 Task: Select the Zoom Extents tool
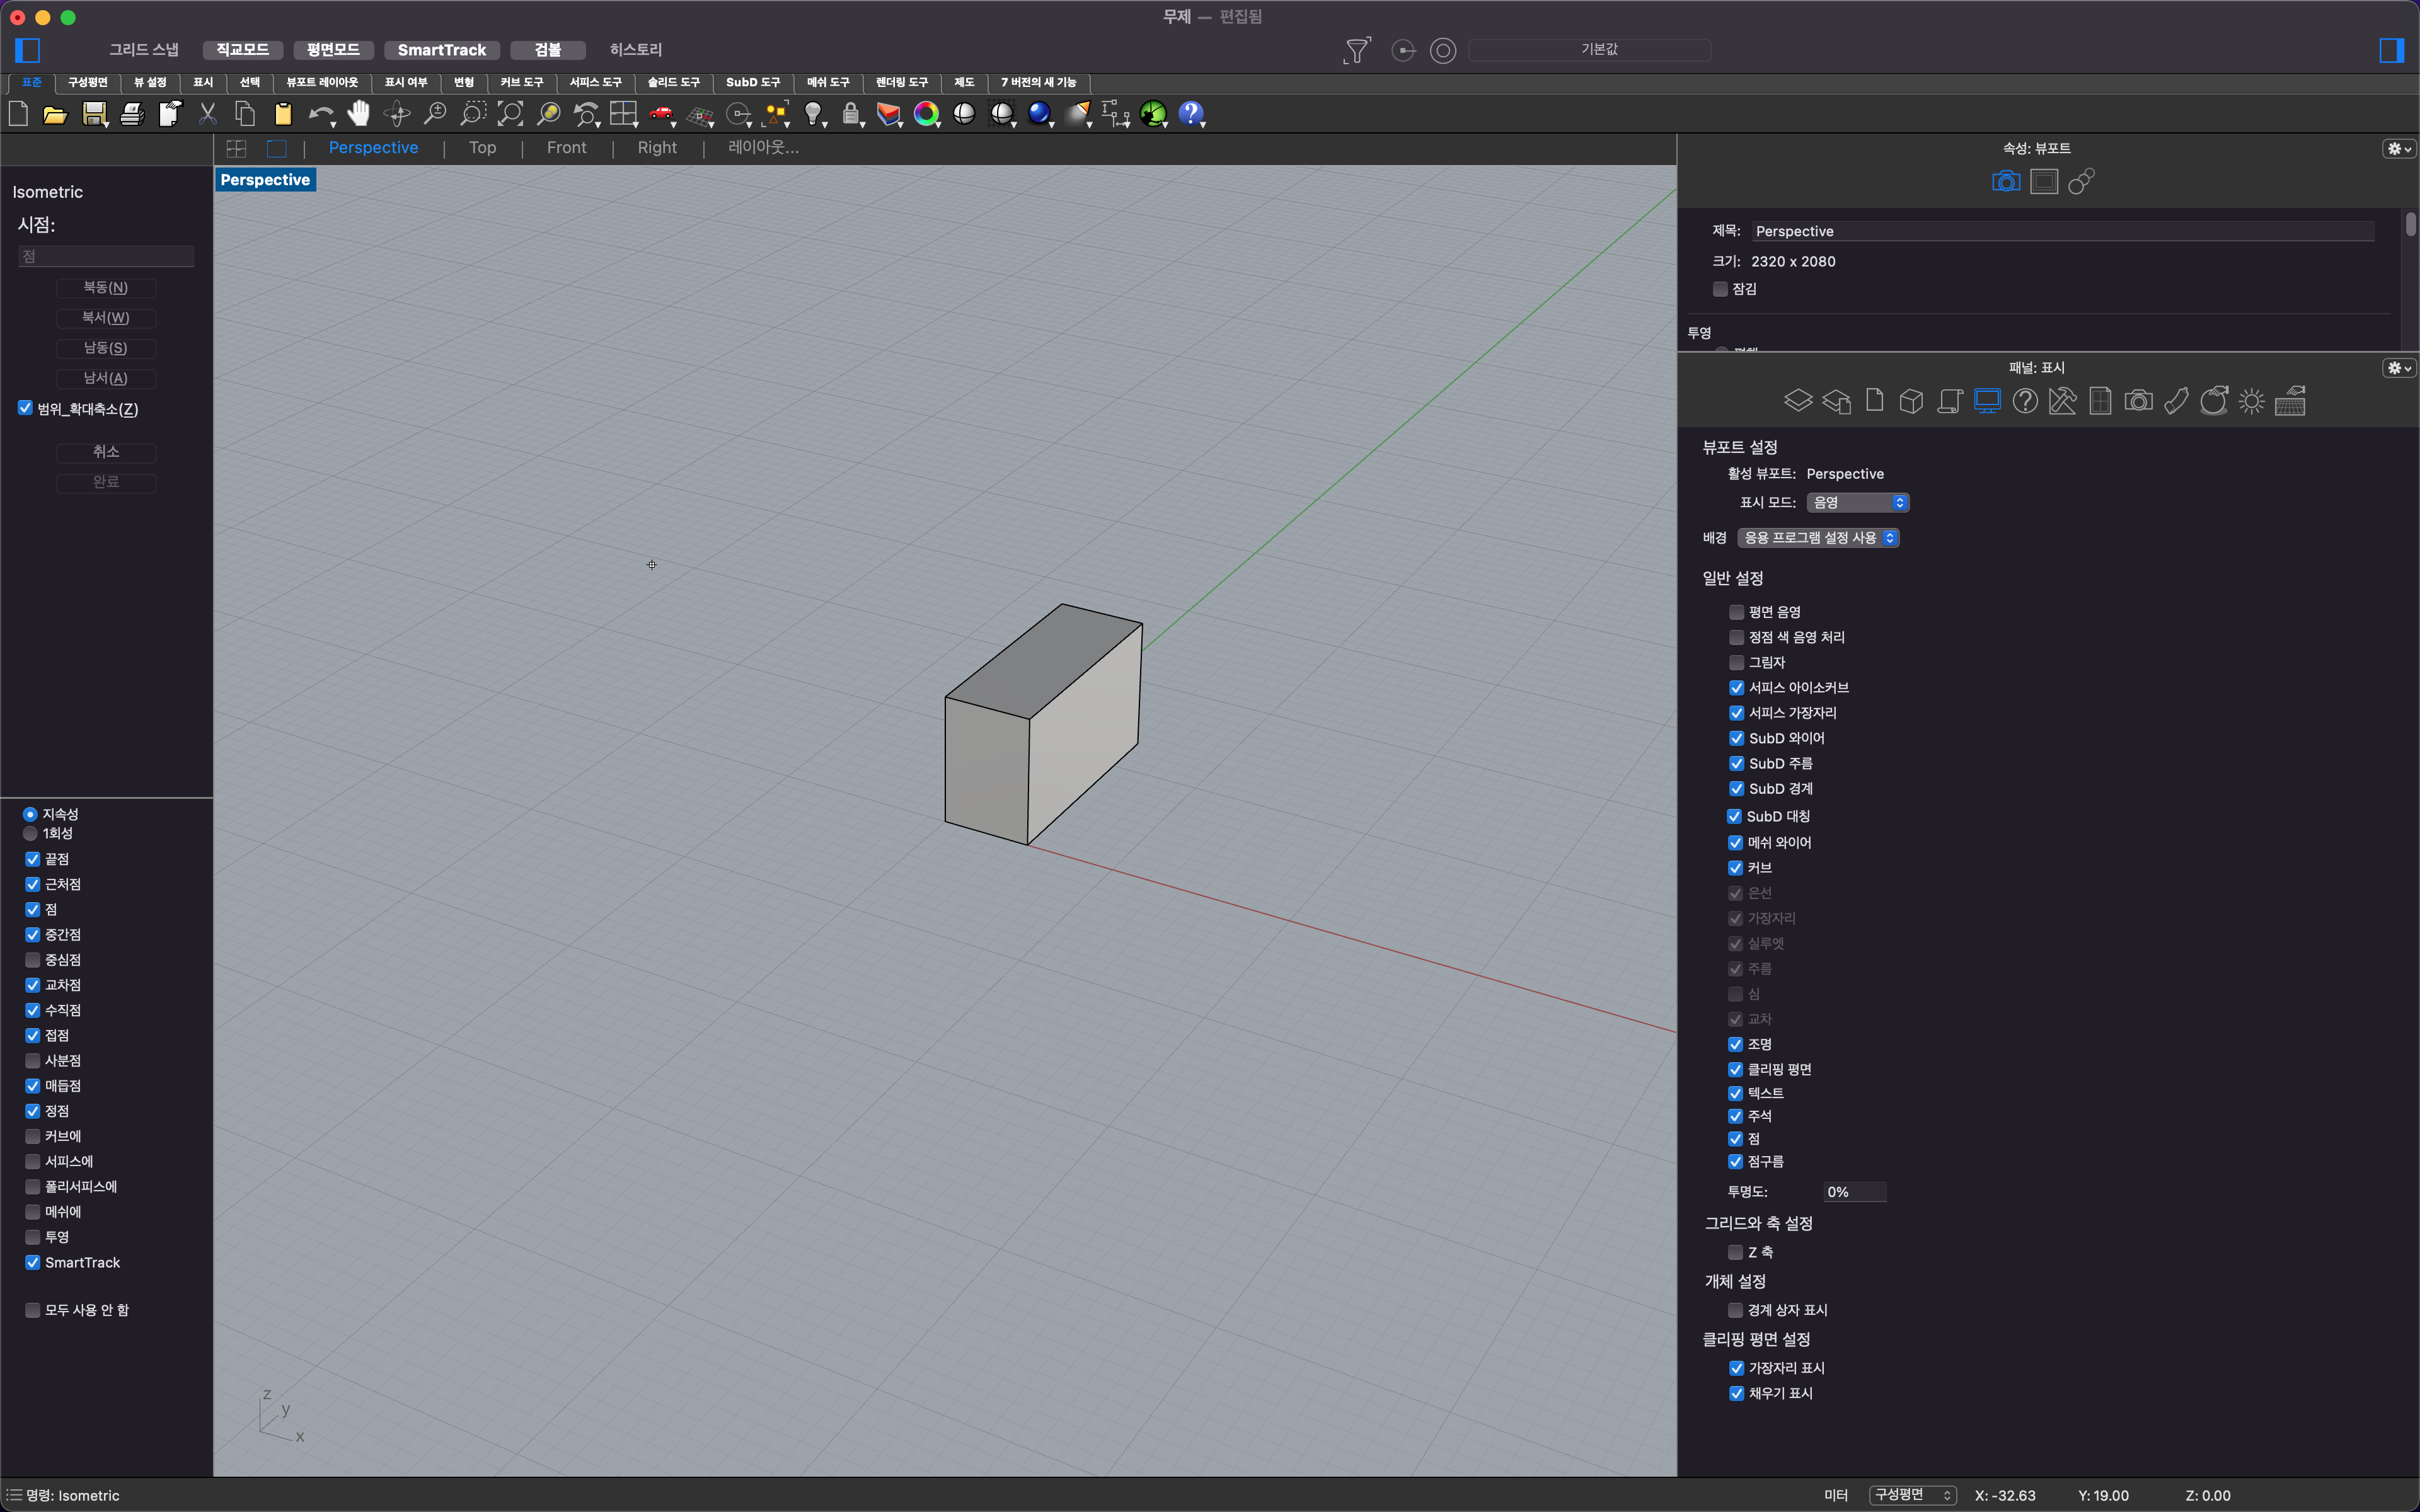click(x=510, y=114)
